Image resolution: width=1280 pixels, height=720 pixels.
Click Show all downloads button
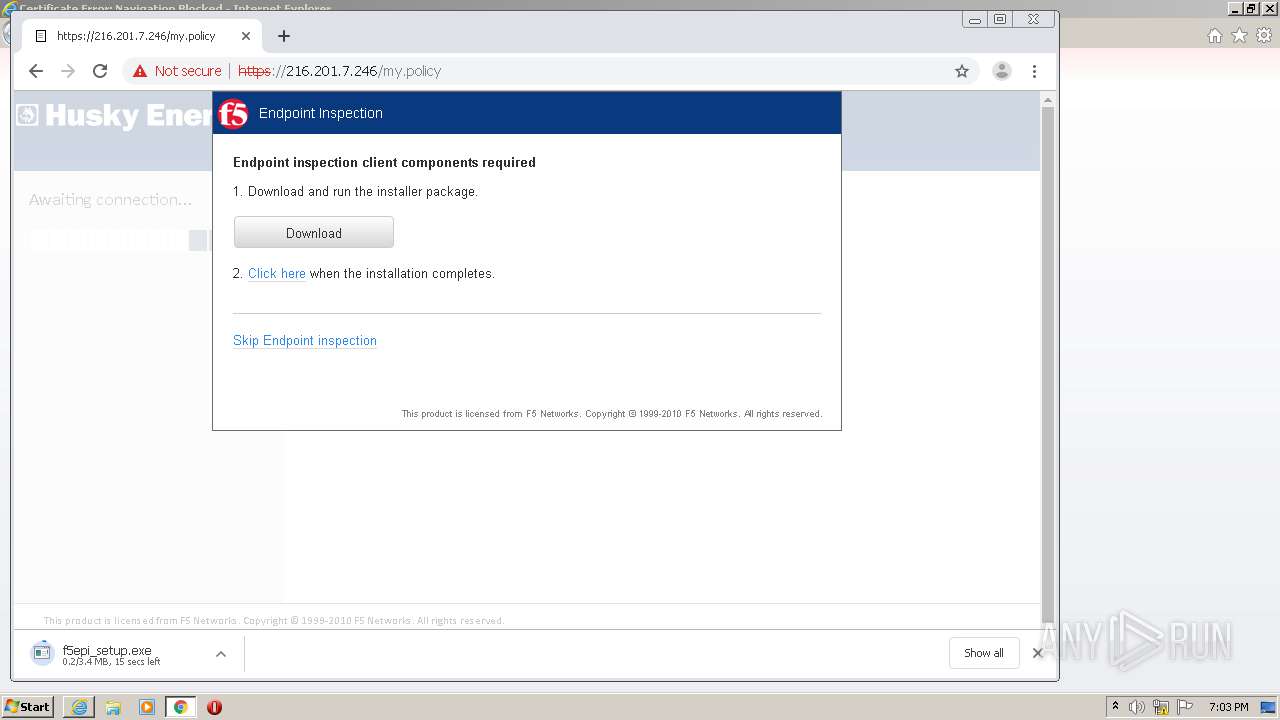click(x=984, y=653)
